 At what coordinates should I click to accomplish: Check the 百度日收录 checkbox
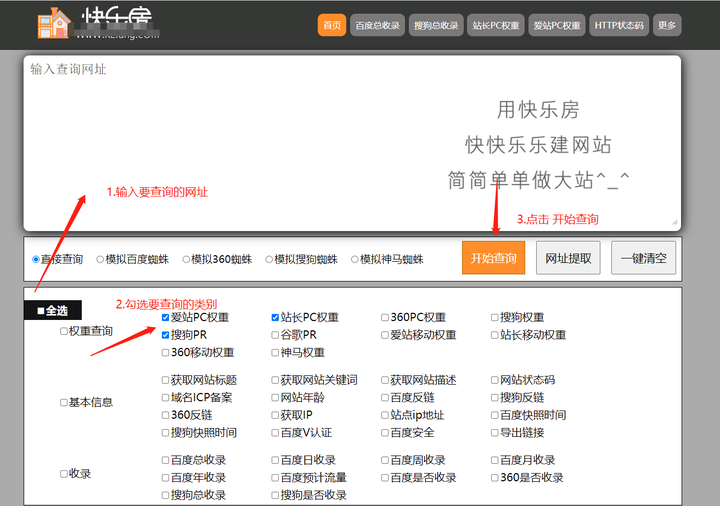275,460
